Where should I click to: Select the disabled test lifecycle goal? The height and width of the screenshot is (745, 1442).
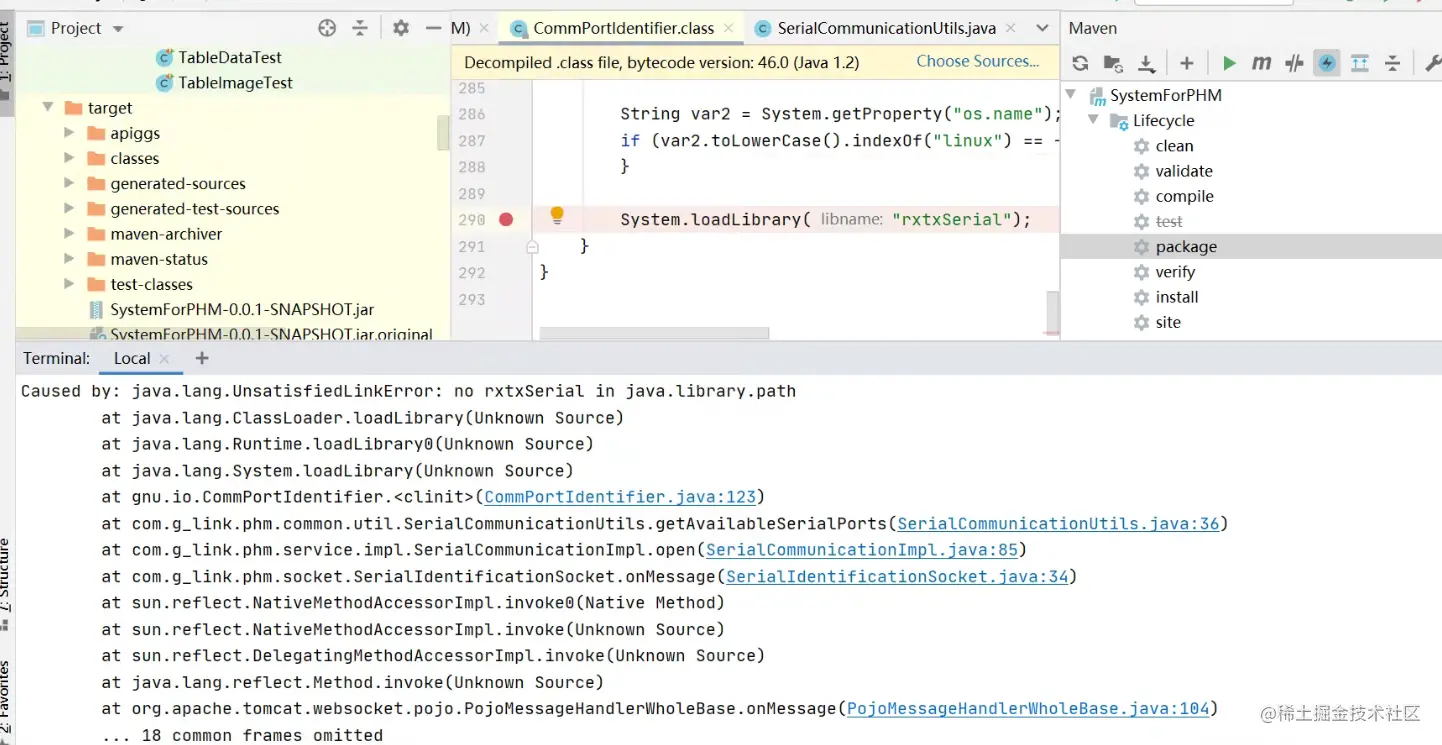1169,221
